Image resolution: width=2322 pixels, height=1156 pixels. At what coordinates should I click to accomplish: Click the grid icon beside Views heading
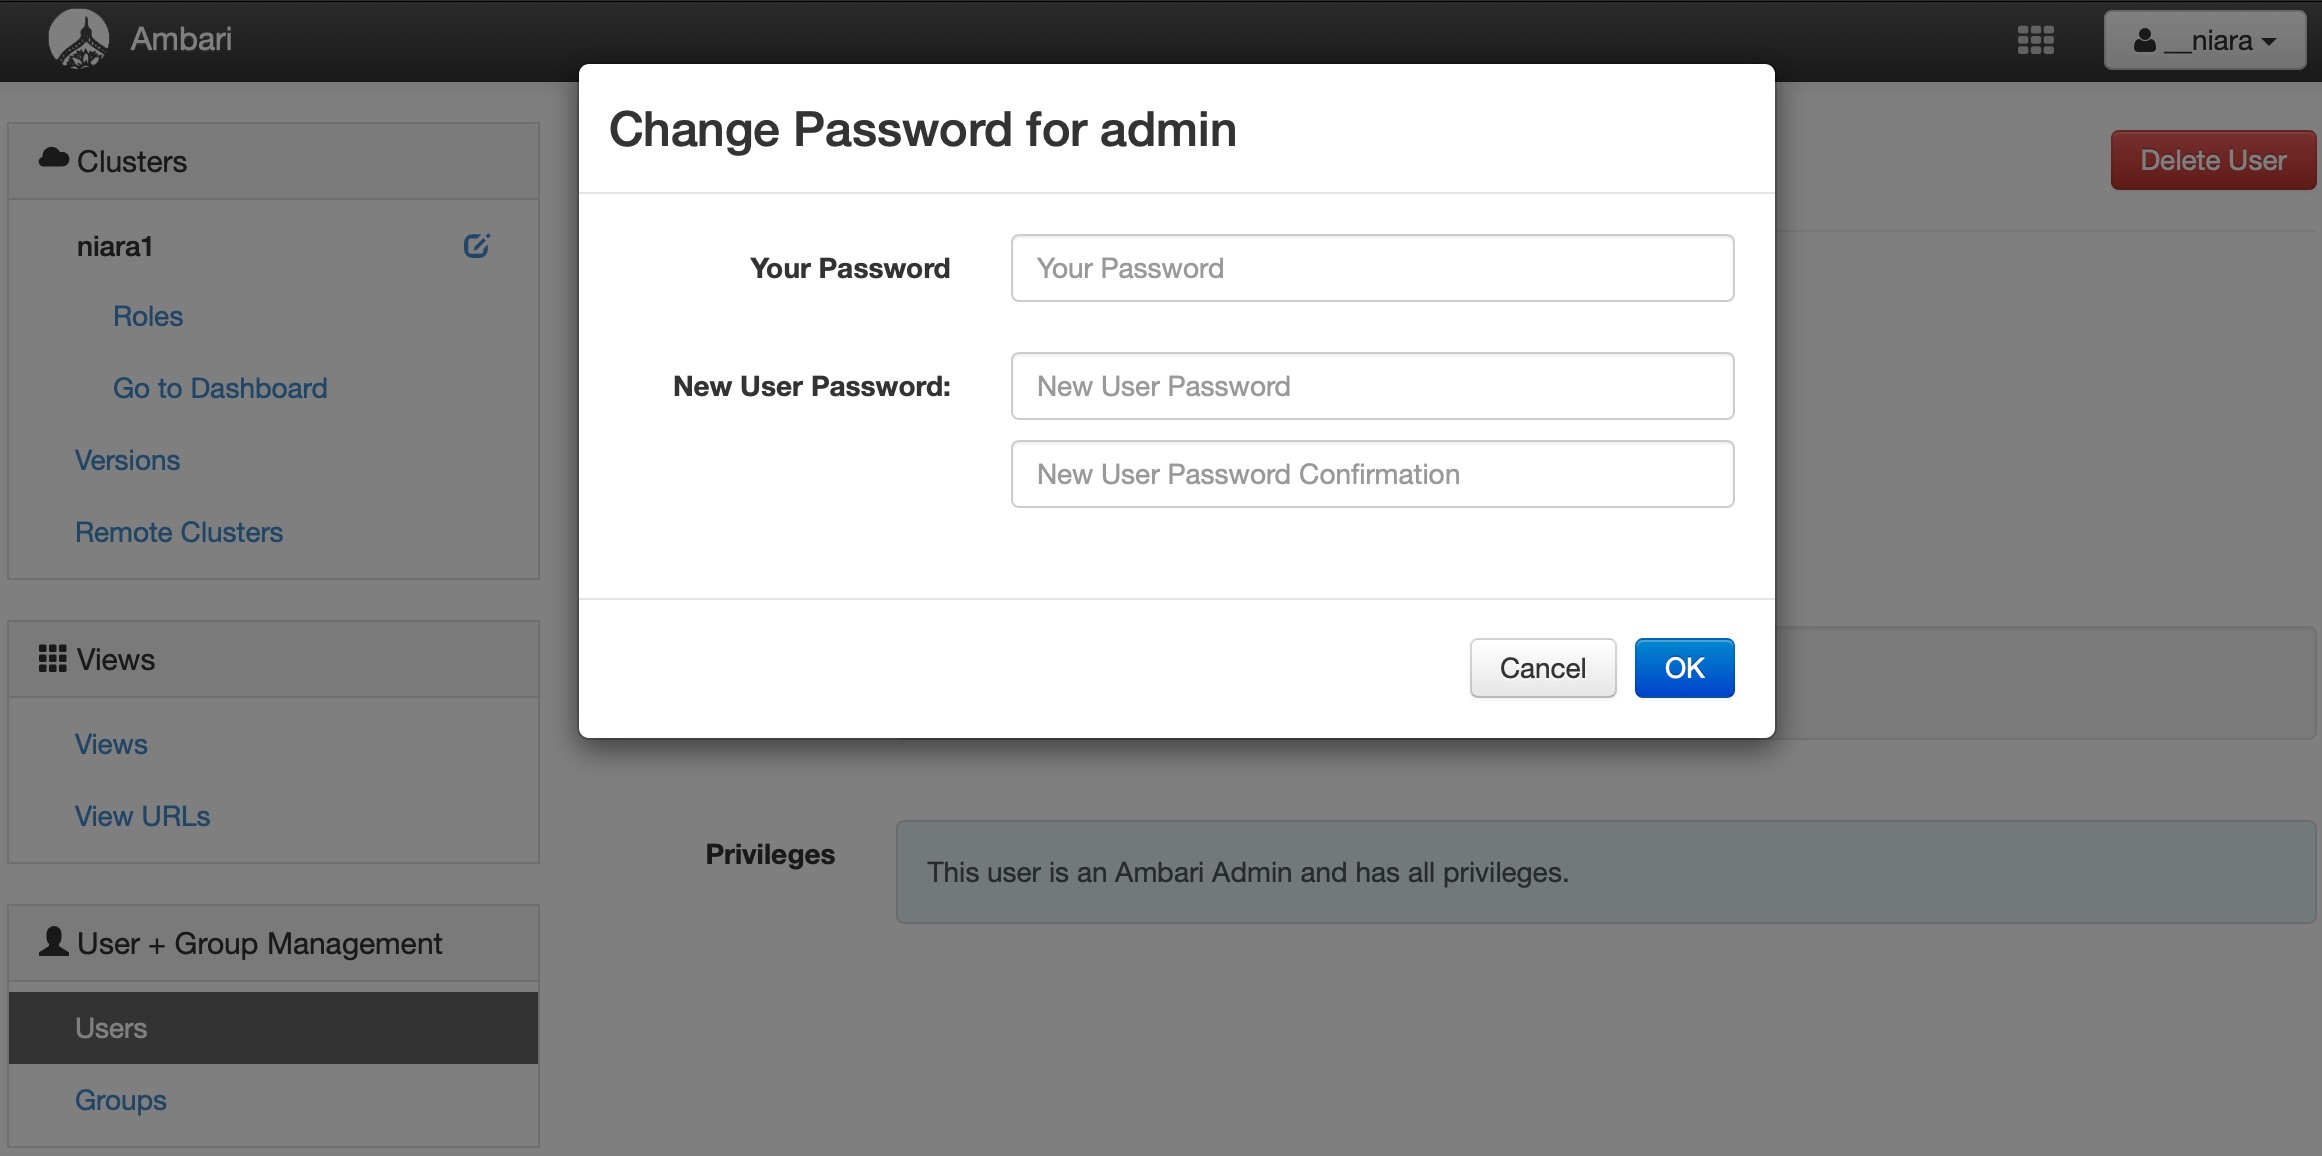point(52,658)
